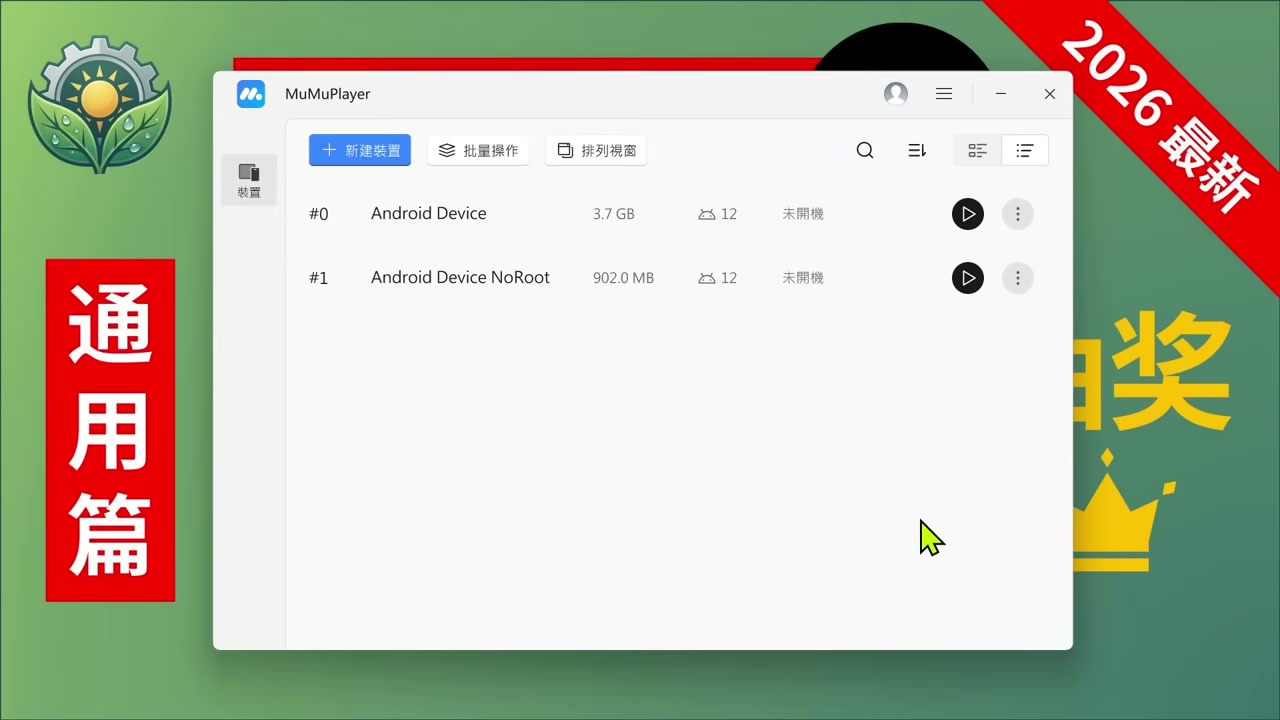This screenshot has height=720, width=1280.
Task: Close the MuMuPlayer window
Action: pyautogui.click(x=1050, y=94)
